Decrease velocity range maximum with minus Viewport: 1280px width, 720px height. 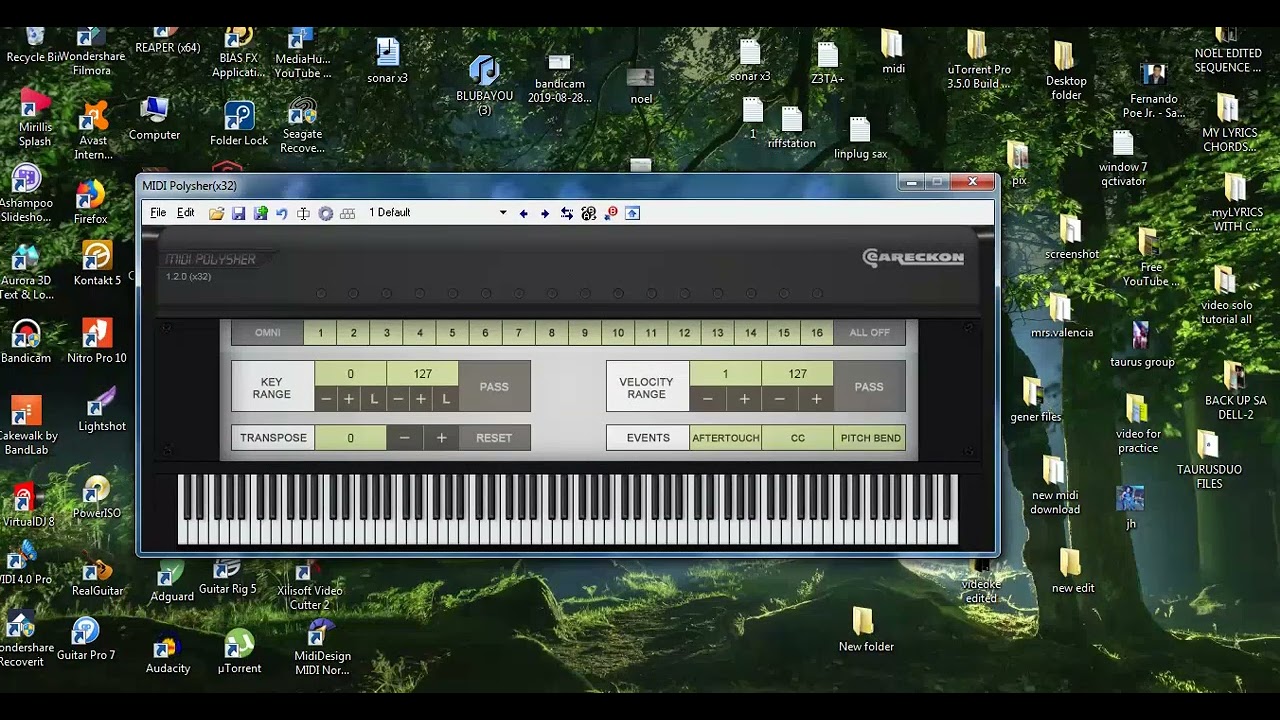click(x=780, y=399)
